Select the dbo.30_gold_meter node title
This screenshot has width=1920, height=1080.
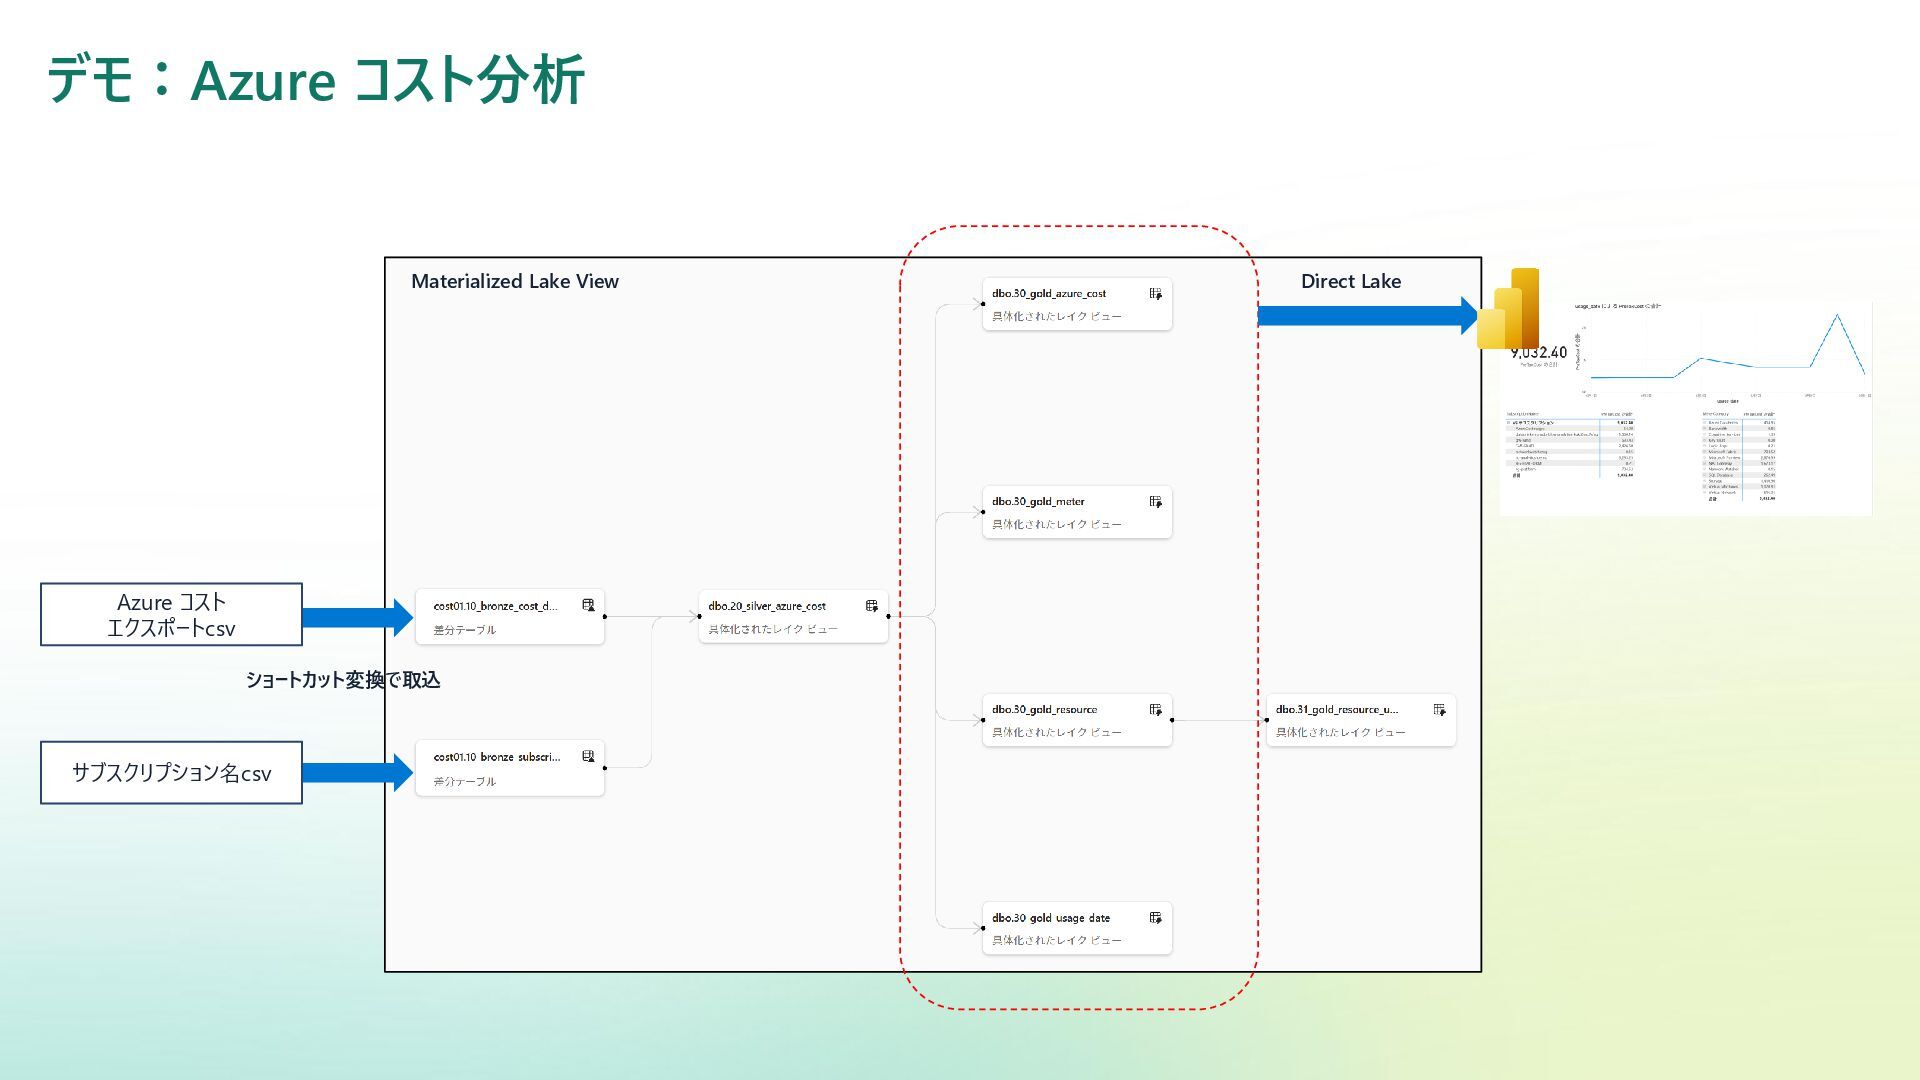1038,502
